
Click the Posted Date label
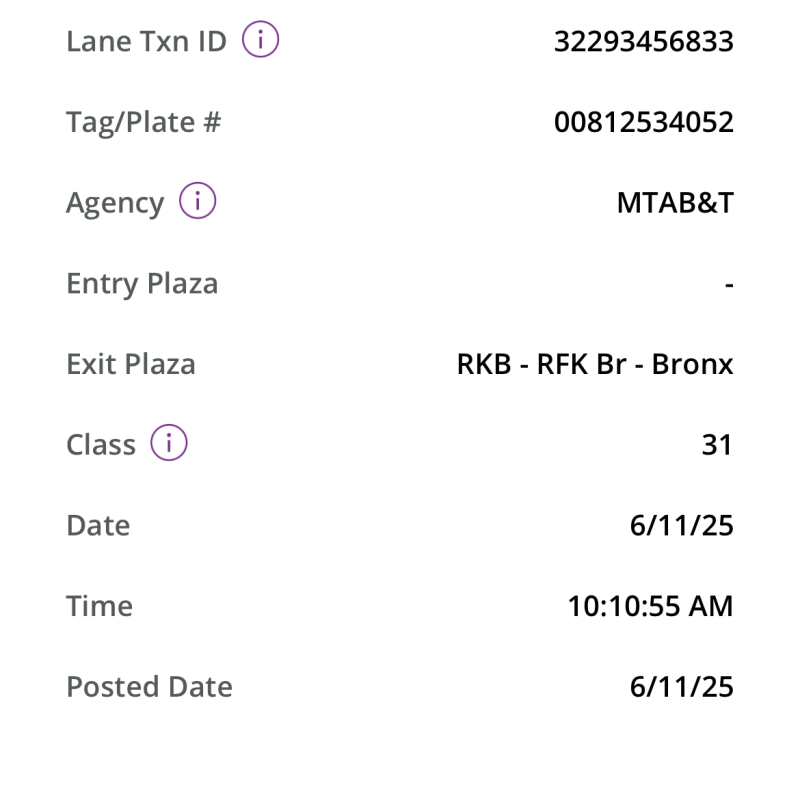pyautogui.click(x=149, y=686)
